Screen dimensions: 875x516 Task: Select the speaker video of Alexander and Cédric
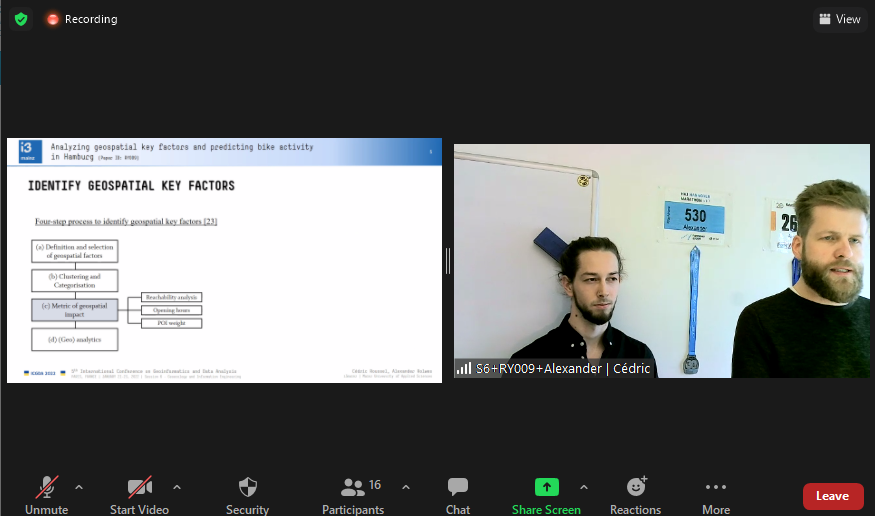click(662, 261)
